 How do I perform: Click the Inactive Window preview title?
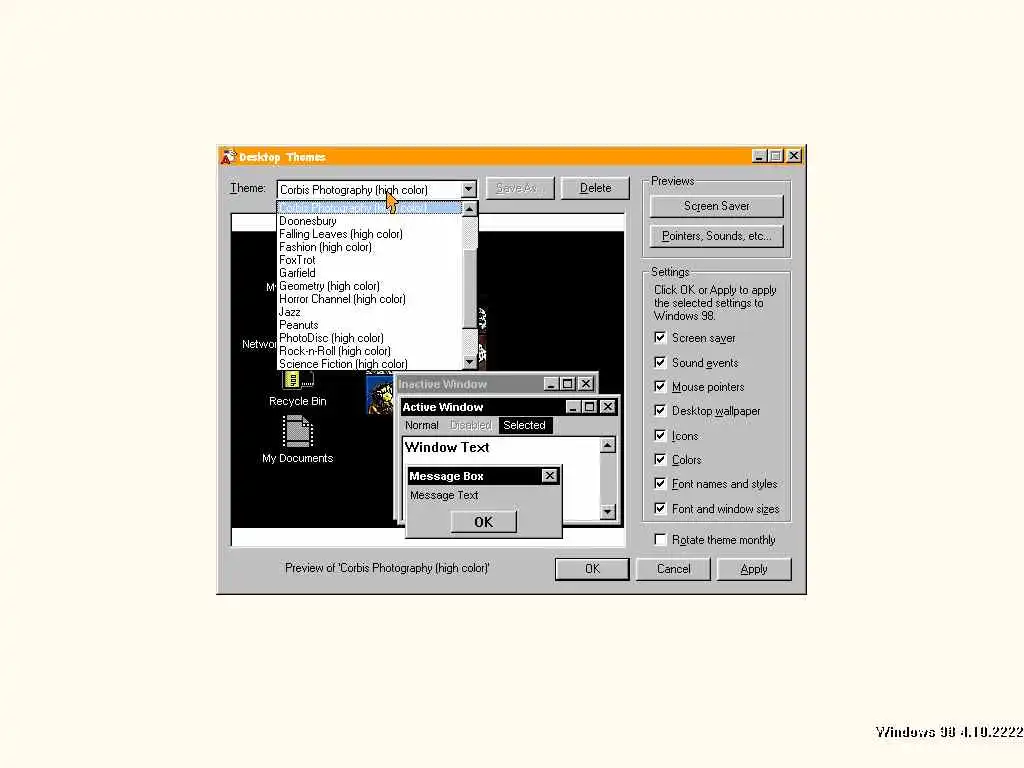pos(443,384)
